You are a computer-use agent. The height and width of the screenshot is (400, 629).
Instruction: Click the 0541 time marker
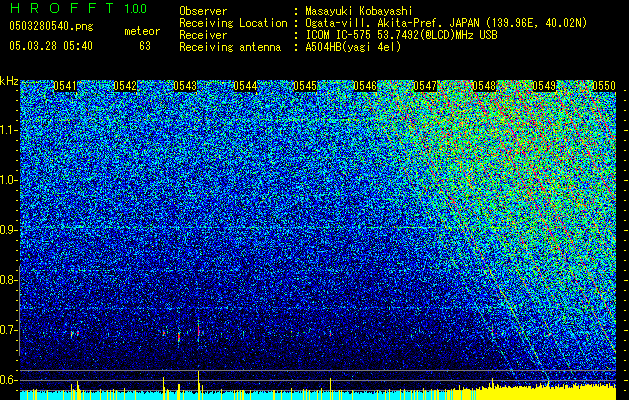(x=65, y=86)
